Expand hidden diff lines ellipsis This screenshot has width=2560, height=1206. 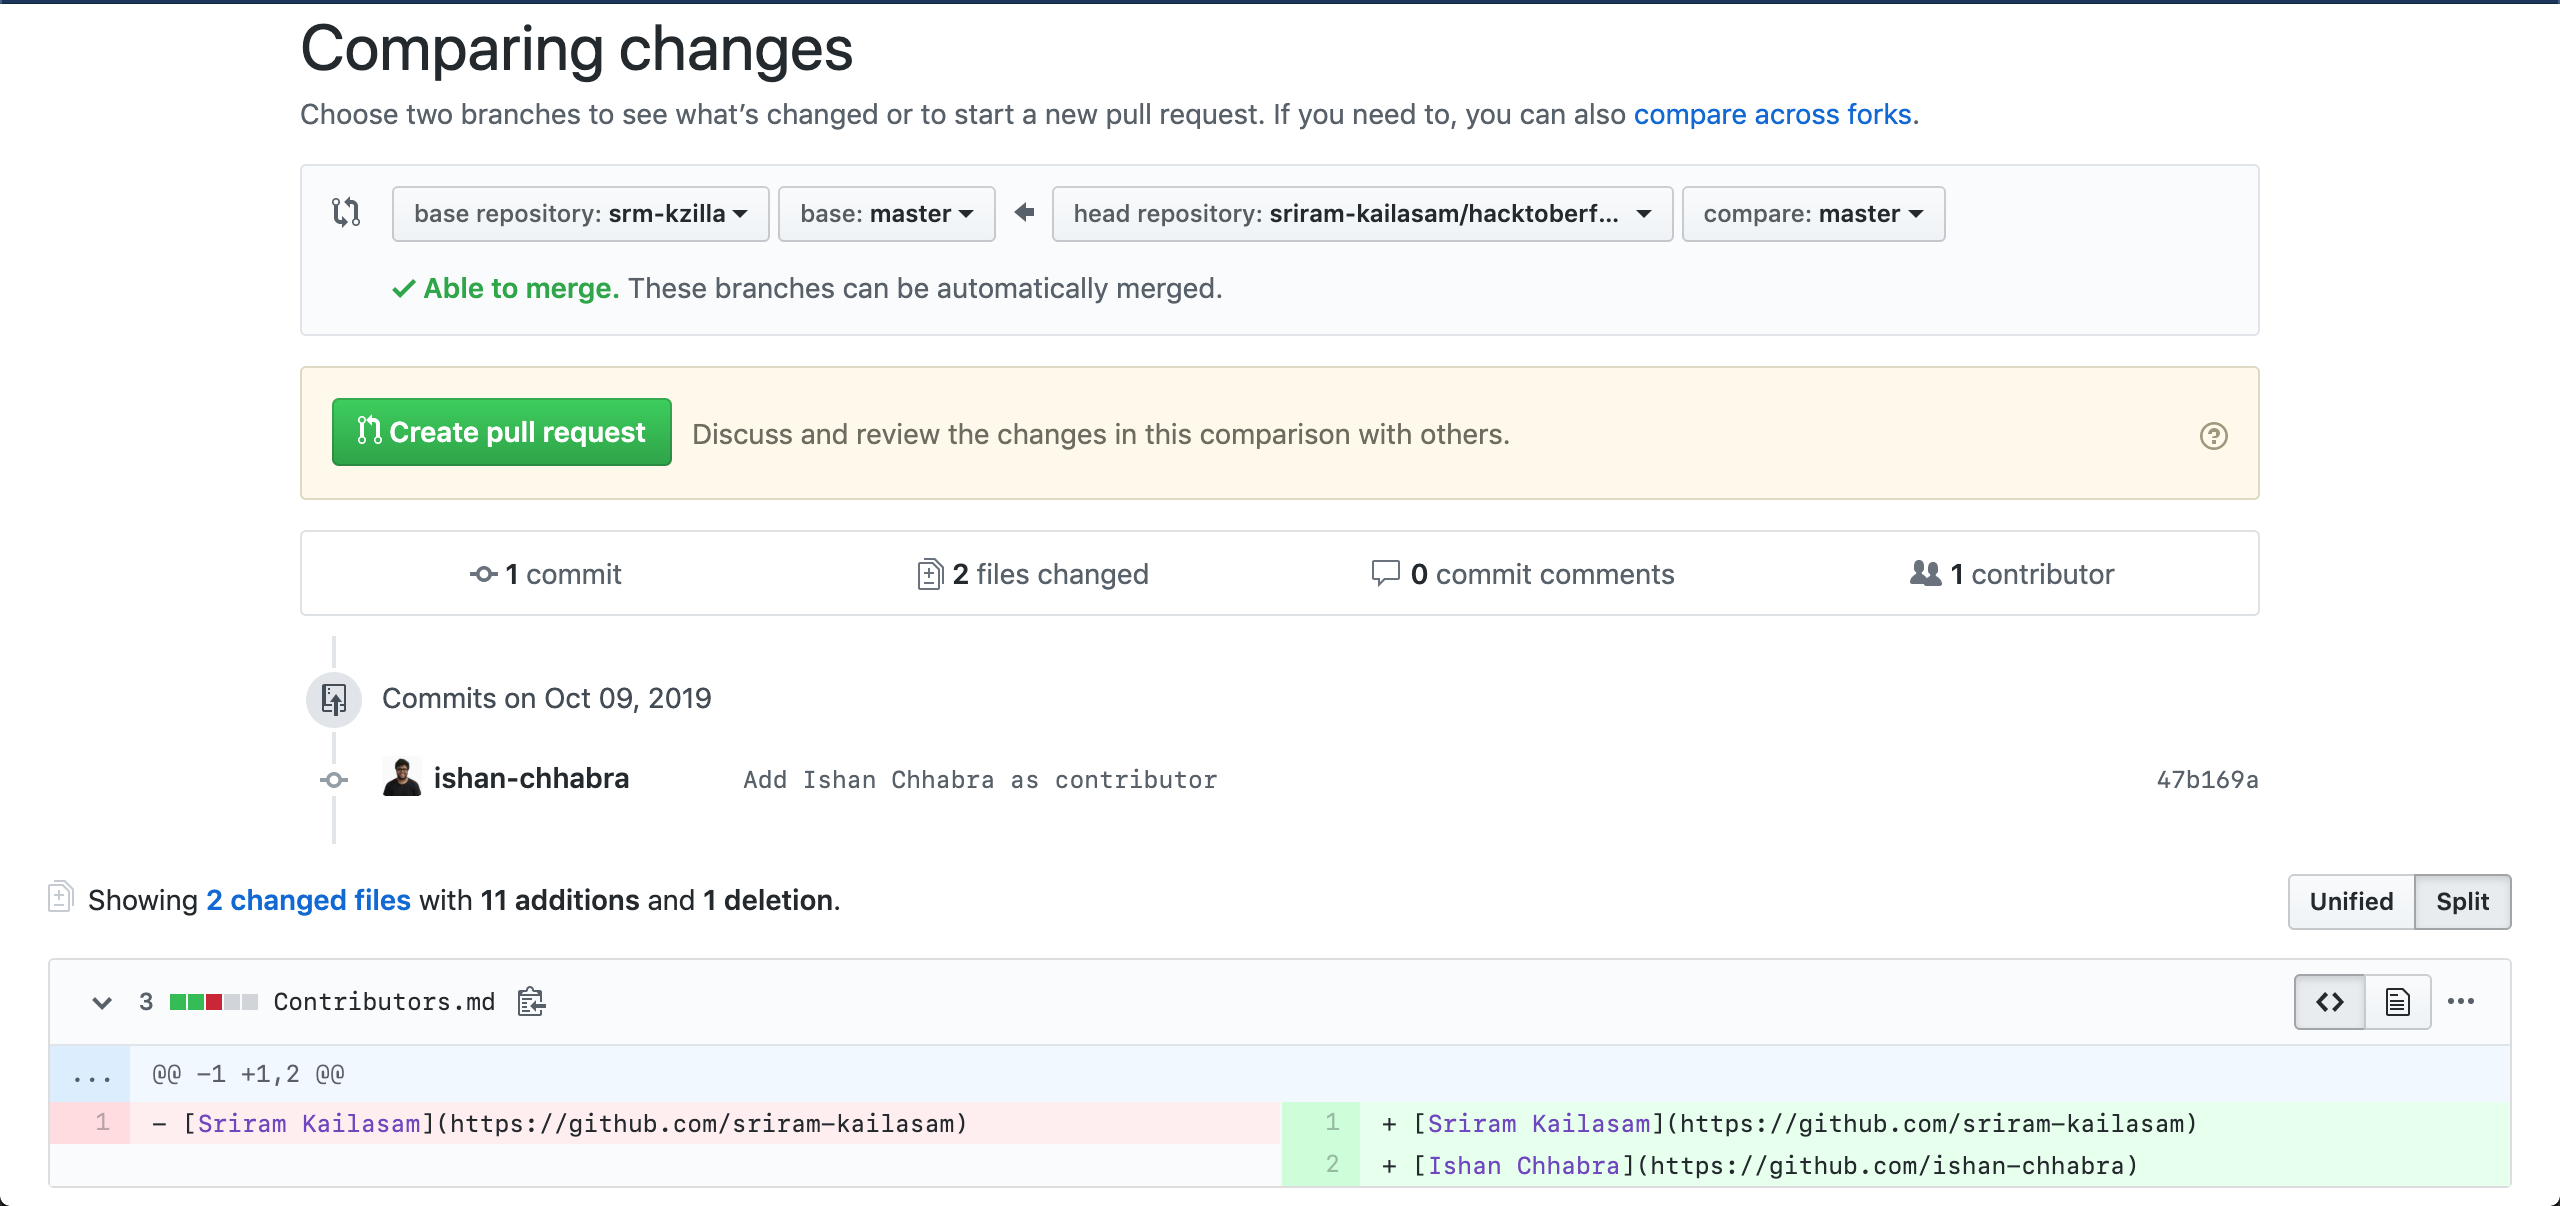(91, 1075)
